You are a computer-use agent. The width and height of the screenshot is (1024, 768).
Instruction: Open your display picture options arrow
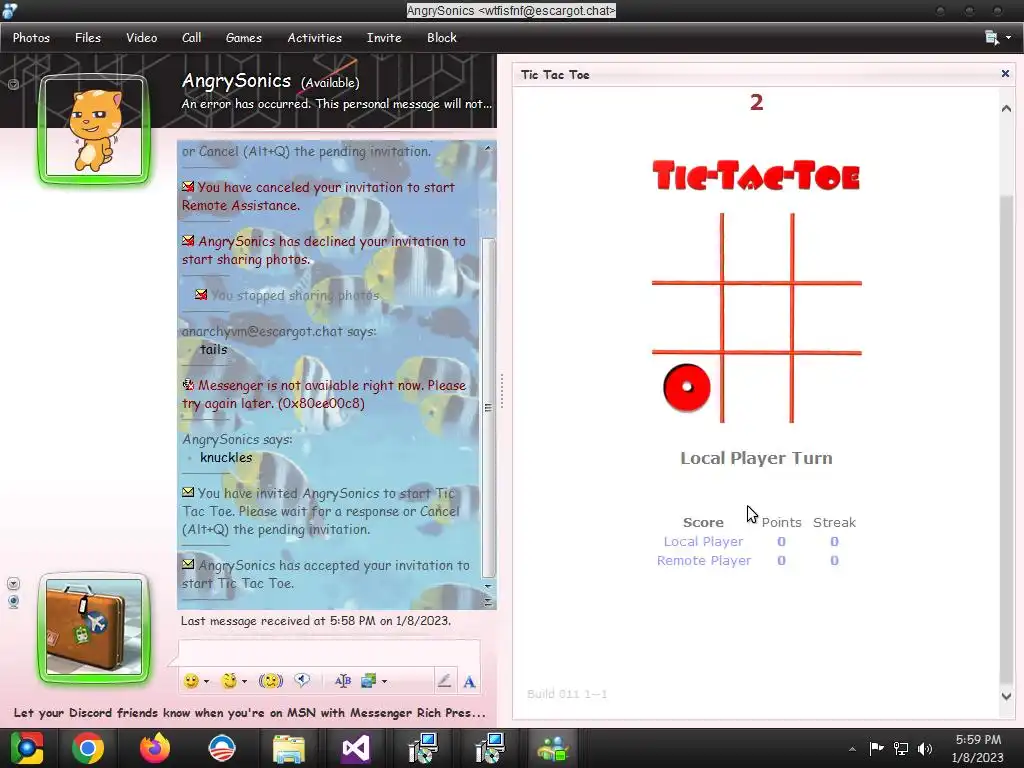tap(13, 583)
